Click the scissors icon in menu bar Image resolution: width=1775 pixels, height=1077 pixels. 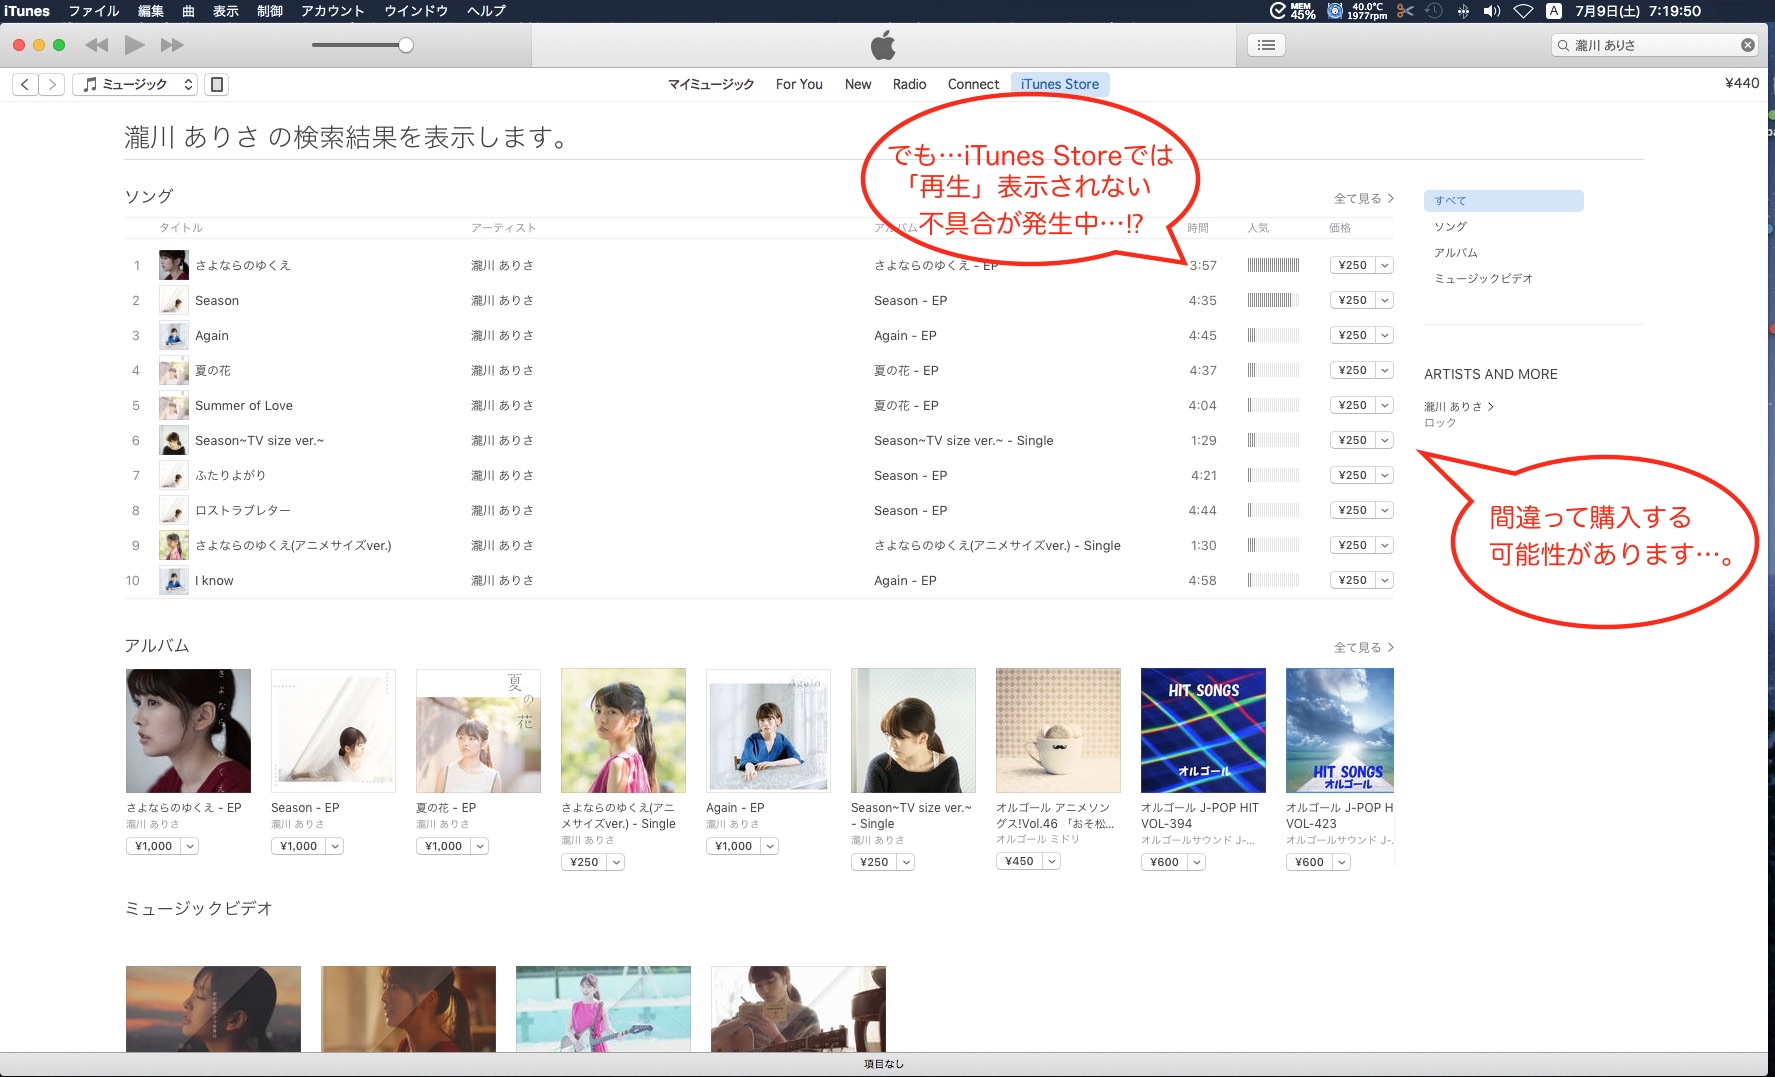click(1405, 11)
